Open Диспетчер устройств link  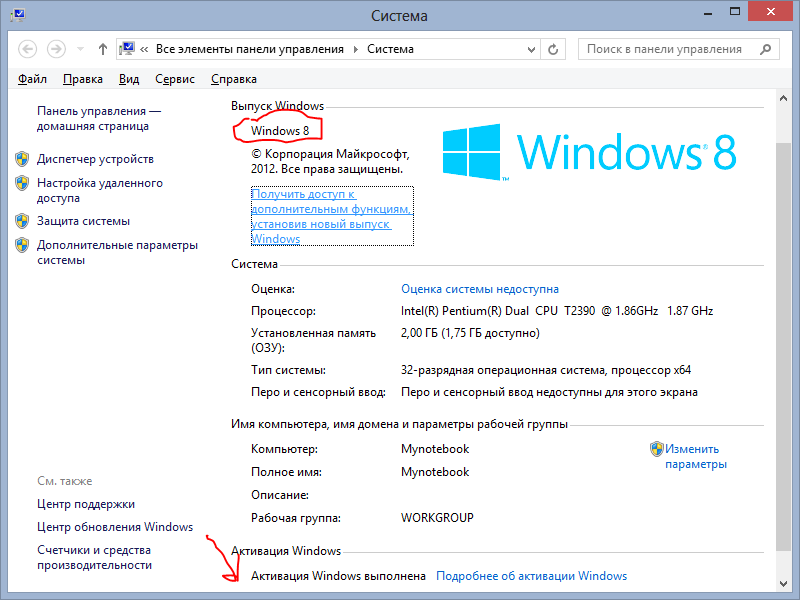(95, 159)
